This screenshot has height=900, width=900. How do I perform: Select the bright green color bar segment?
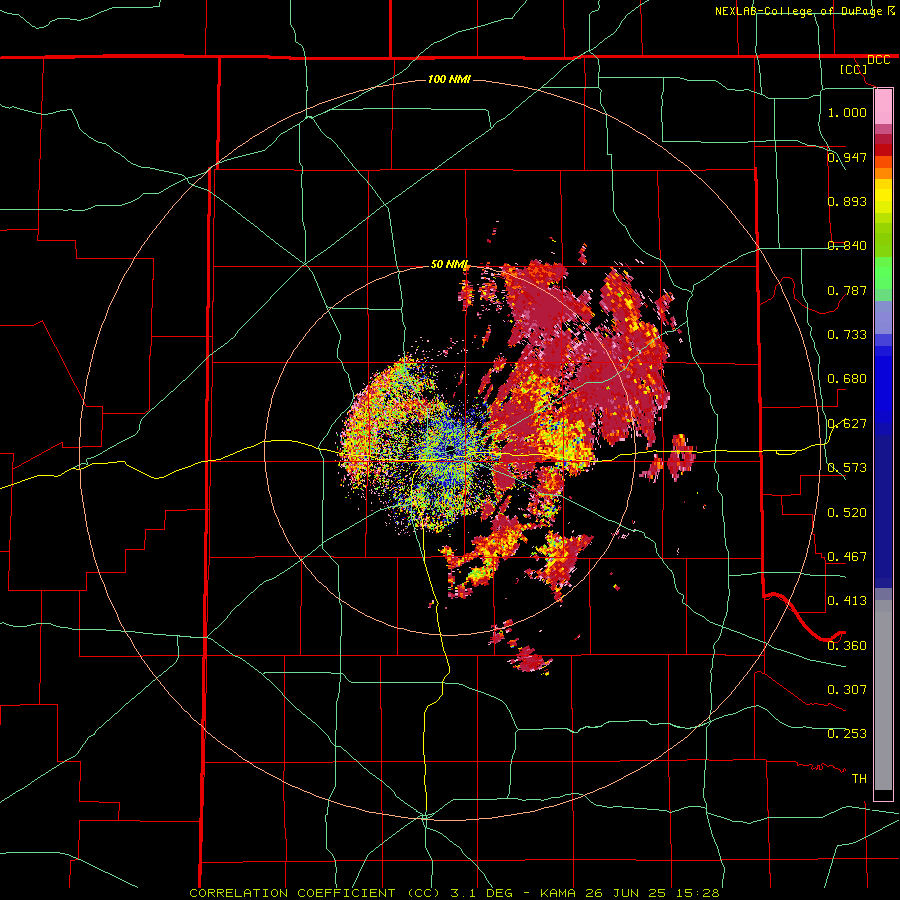[x=883, y=273]
